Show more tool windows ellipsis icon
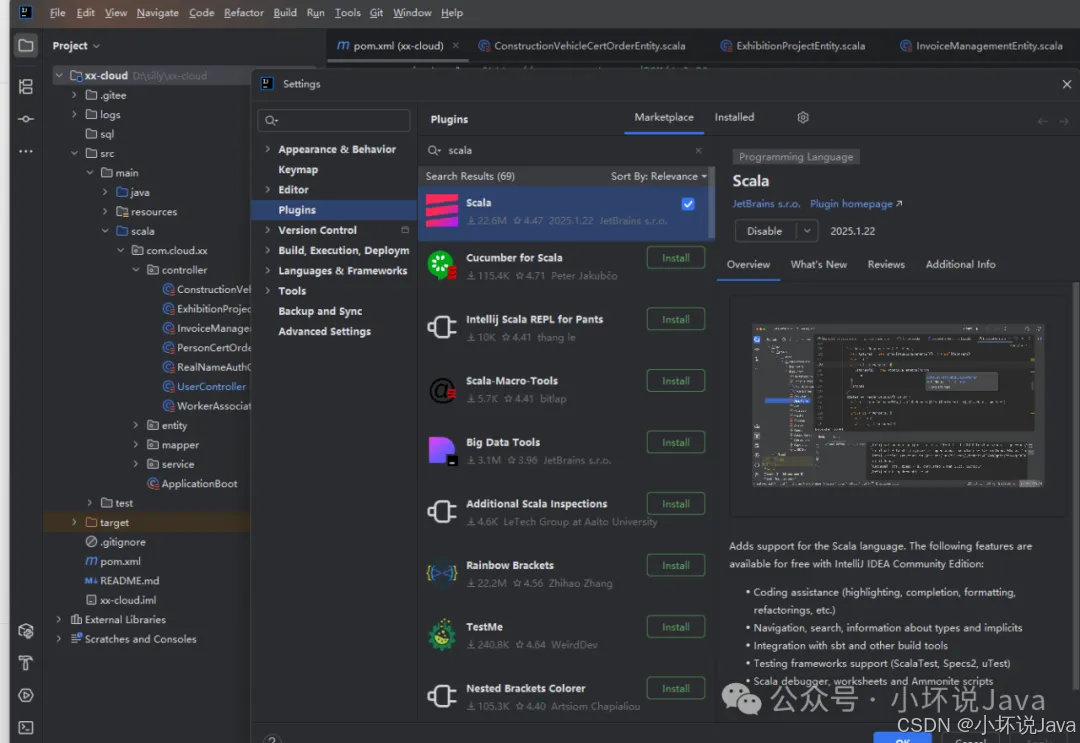This screenshot has width=1080, height=743. click(x=25, y=151)
